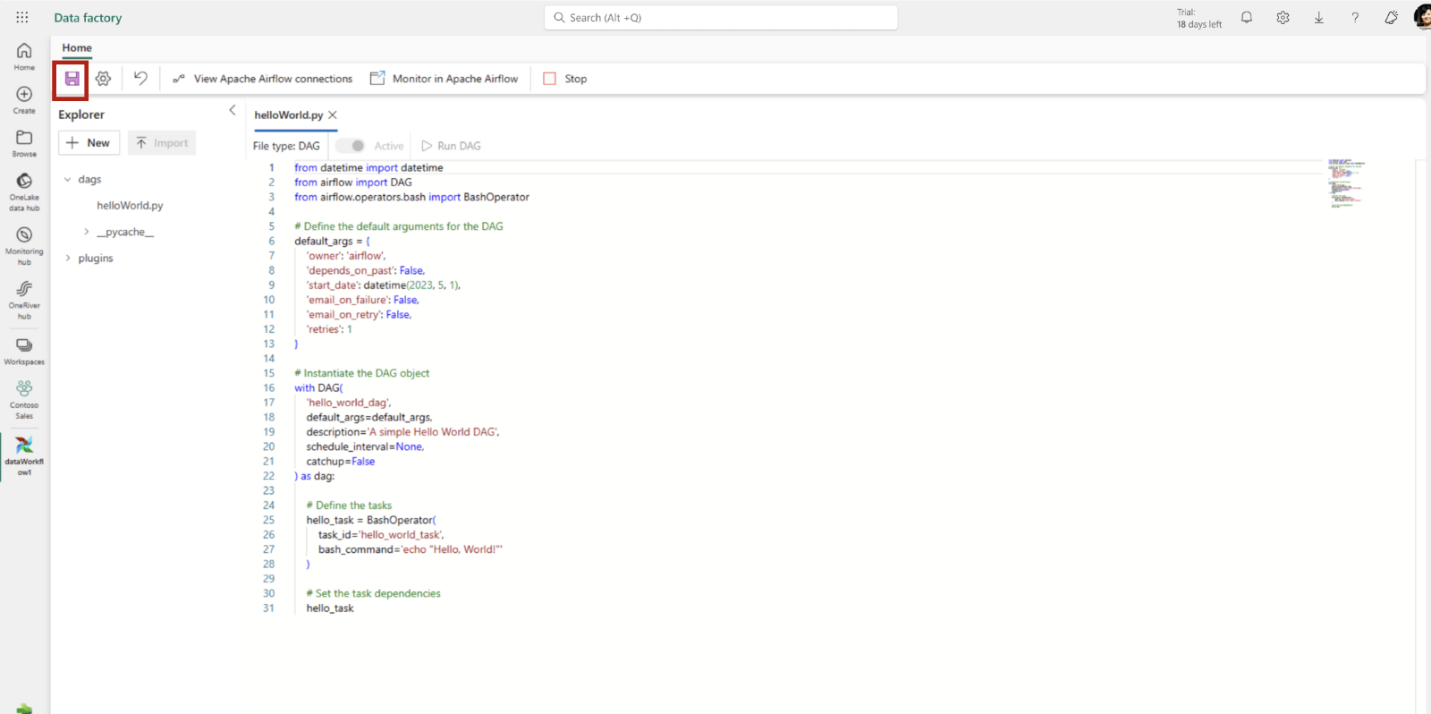This screenshot has width=1431, height=714.
Task: Click the Explorer panel heading
Action: [81, 115]
